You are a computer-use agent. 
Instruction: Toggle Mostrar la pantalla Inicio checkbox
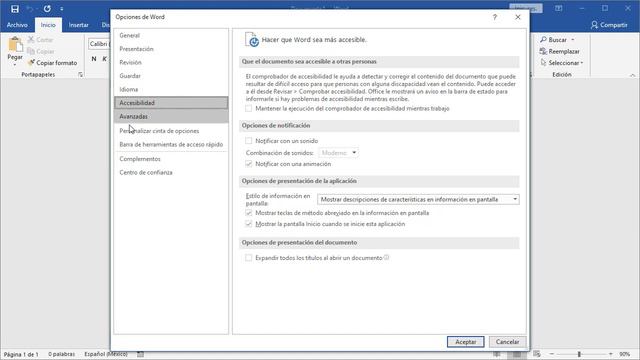pos(249,224)
